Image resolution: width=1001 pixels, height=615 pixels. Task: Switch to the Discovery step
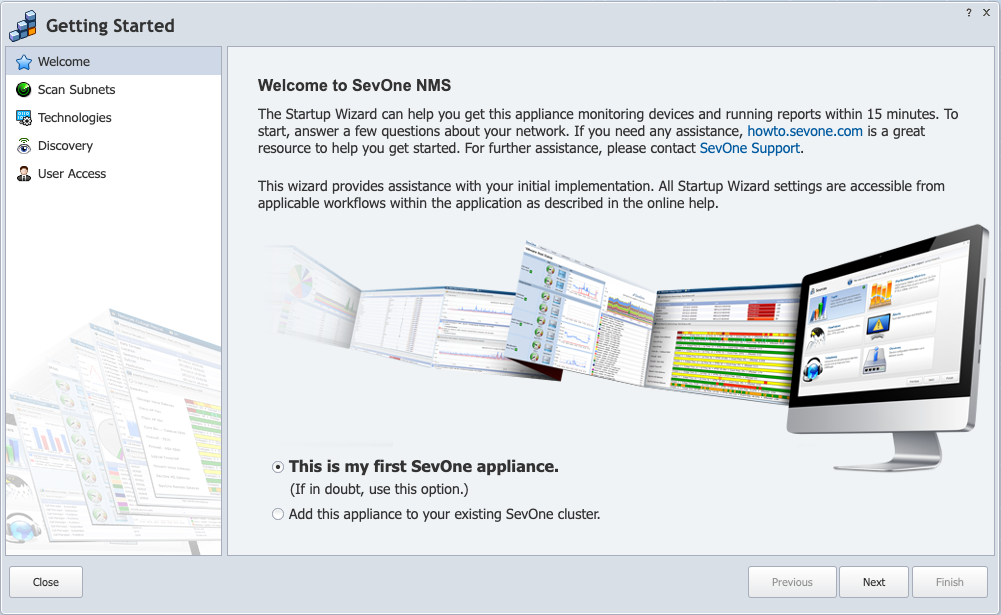pyautogui.click(x=114, y=146)
